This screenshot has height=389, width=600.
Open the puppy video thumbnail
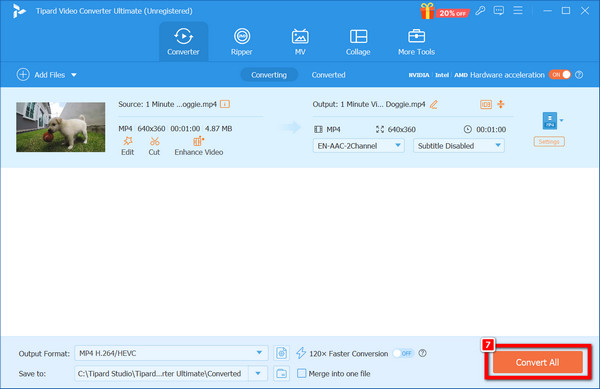point(60,127)
